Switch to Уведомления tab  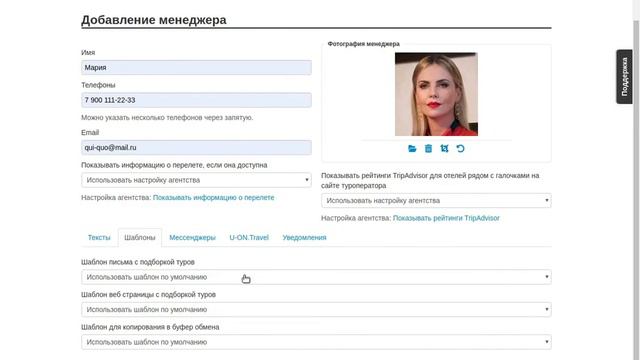[304, 238]
